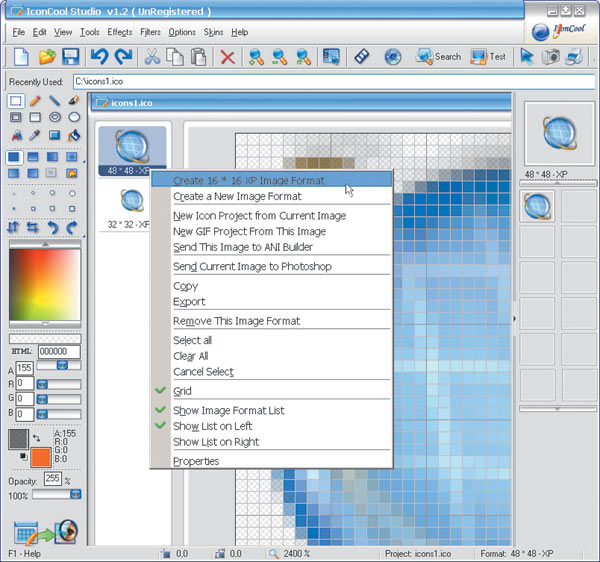The width and height of the screenshot is (600, 562).
Task: Select the hollow circle shape tool
Action: 74,117
